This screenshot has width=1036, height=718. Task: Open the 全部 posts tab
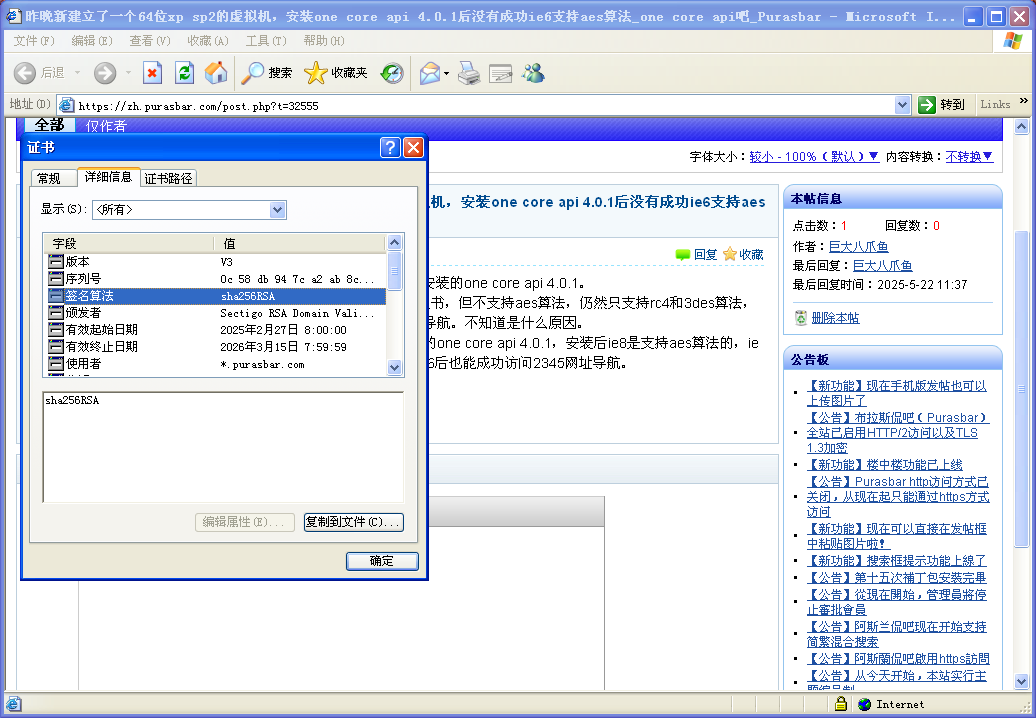(50, 125)
